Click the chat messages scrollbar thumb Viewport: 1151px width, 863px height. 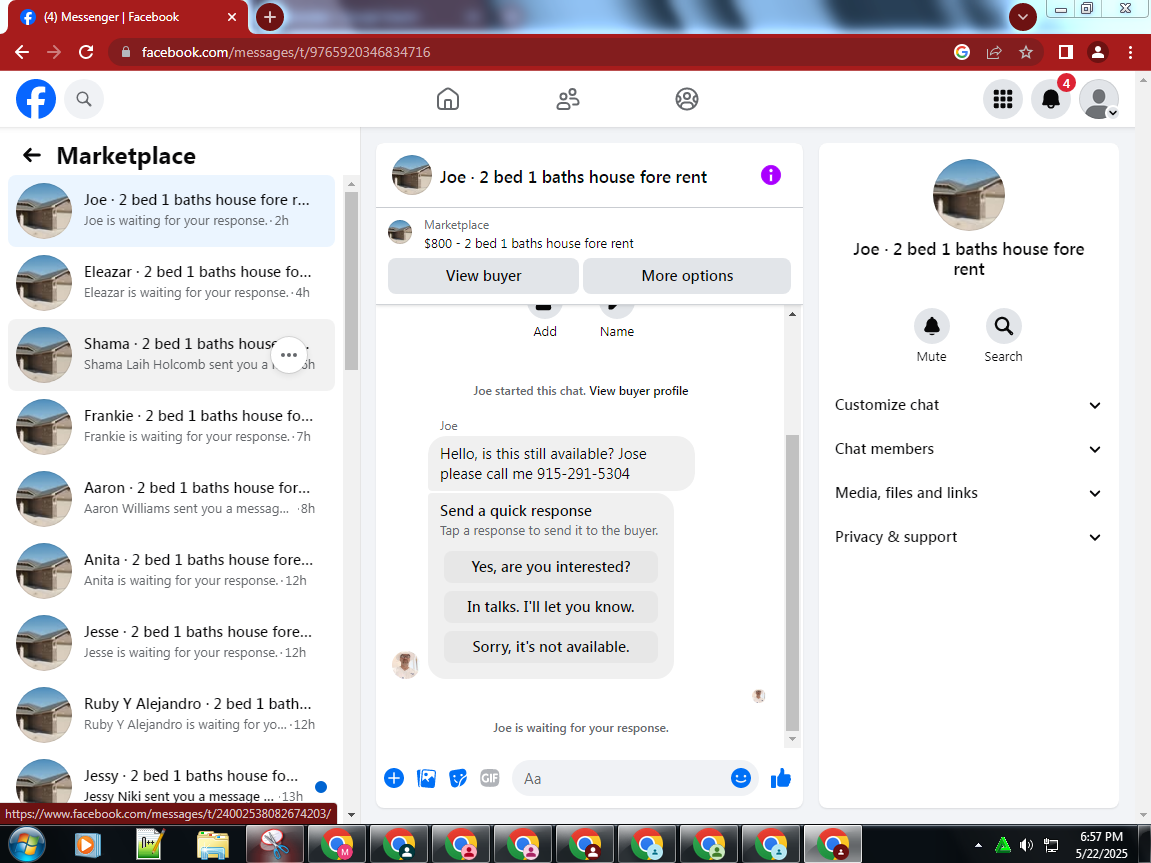click(x=792, y=583)
